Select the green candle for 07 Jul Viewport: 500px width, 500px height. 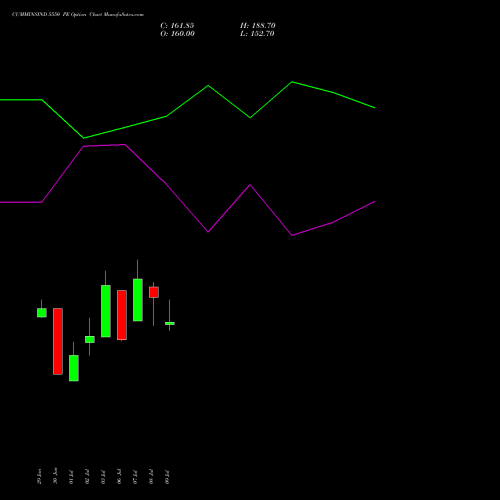pos(138,300)
